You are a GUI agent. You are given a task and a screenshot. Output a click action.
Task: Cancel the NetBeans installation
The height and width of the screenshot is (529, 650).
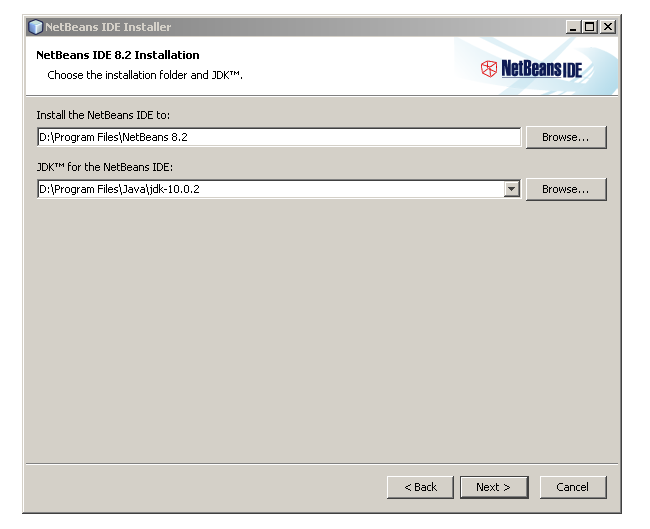coord(572,487)
